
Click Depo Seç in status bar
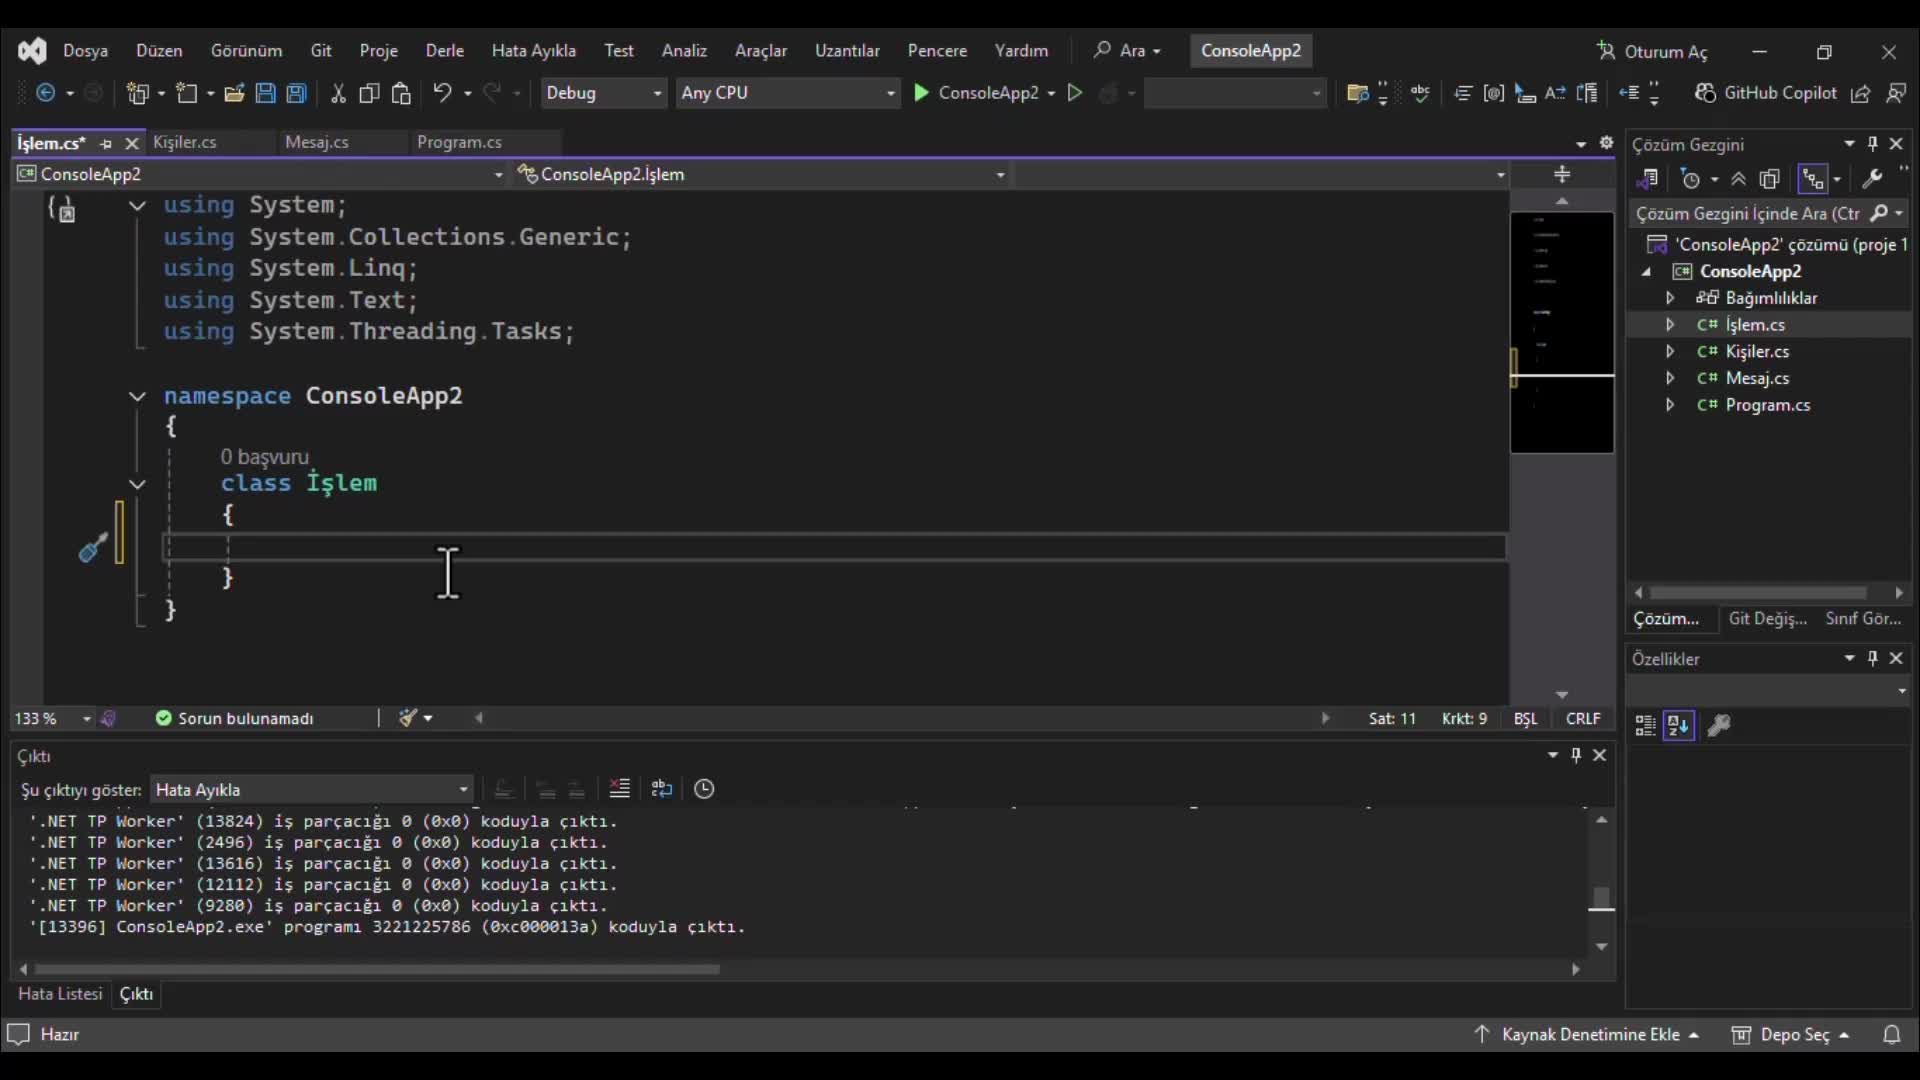(x=1791, y=1034)
